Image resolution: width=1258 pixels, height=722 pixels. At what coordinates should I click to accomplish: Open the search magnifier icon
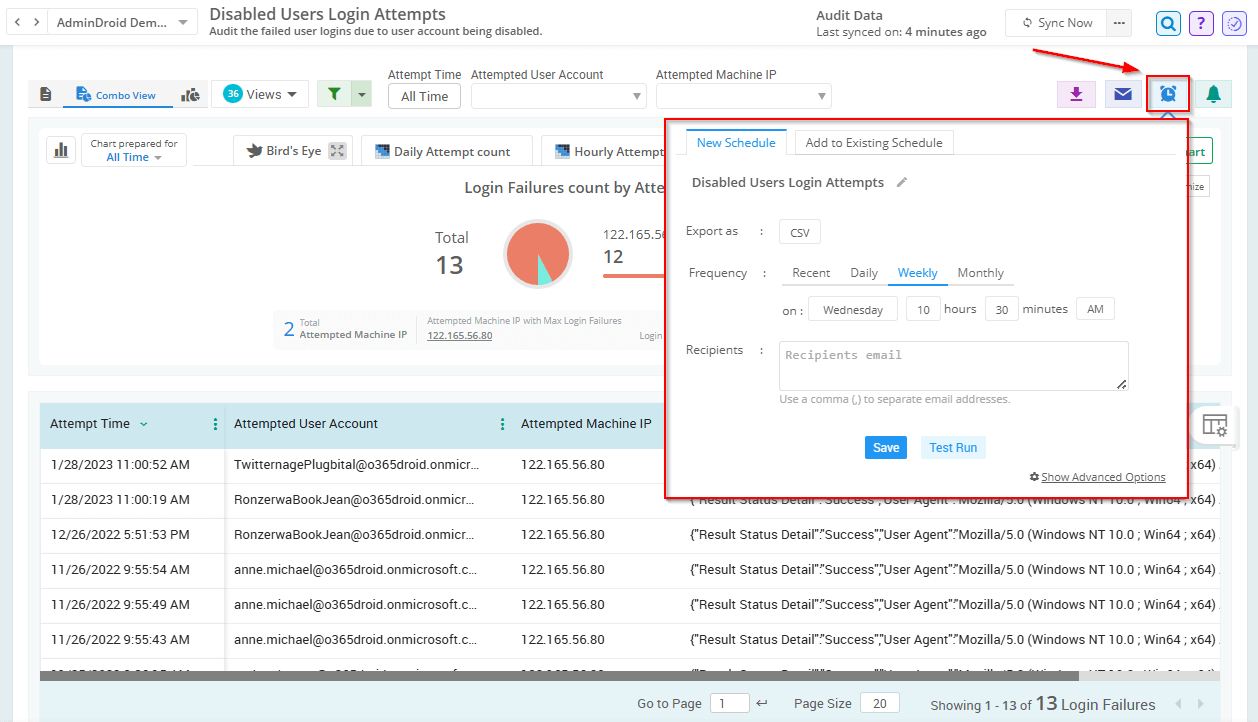1168,23
